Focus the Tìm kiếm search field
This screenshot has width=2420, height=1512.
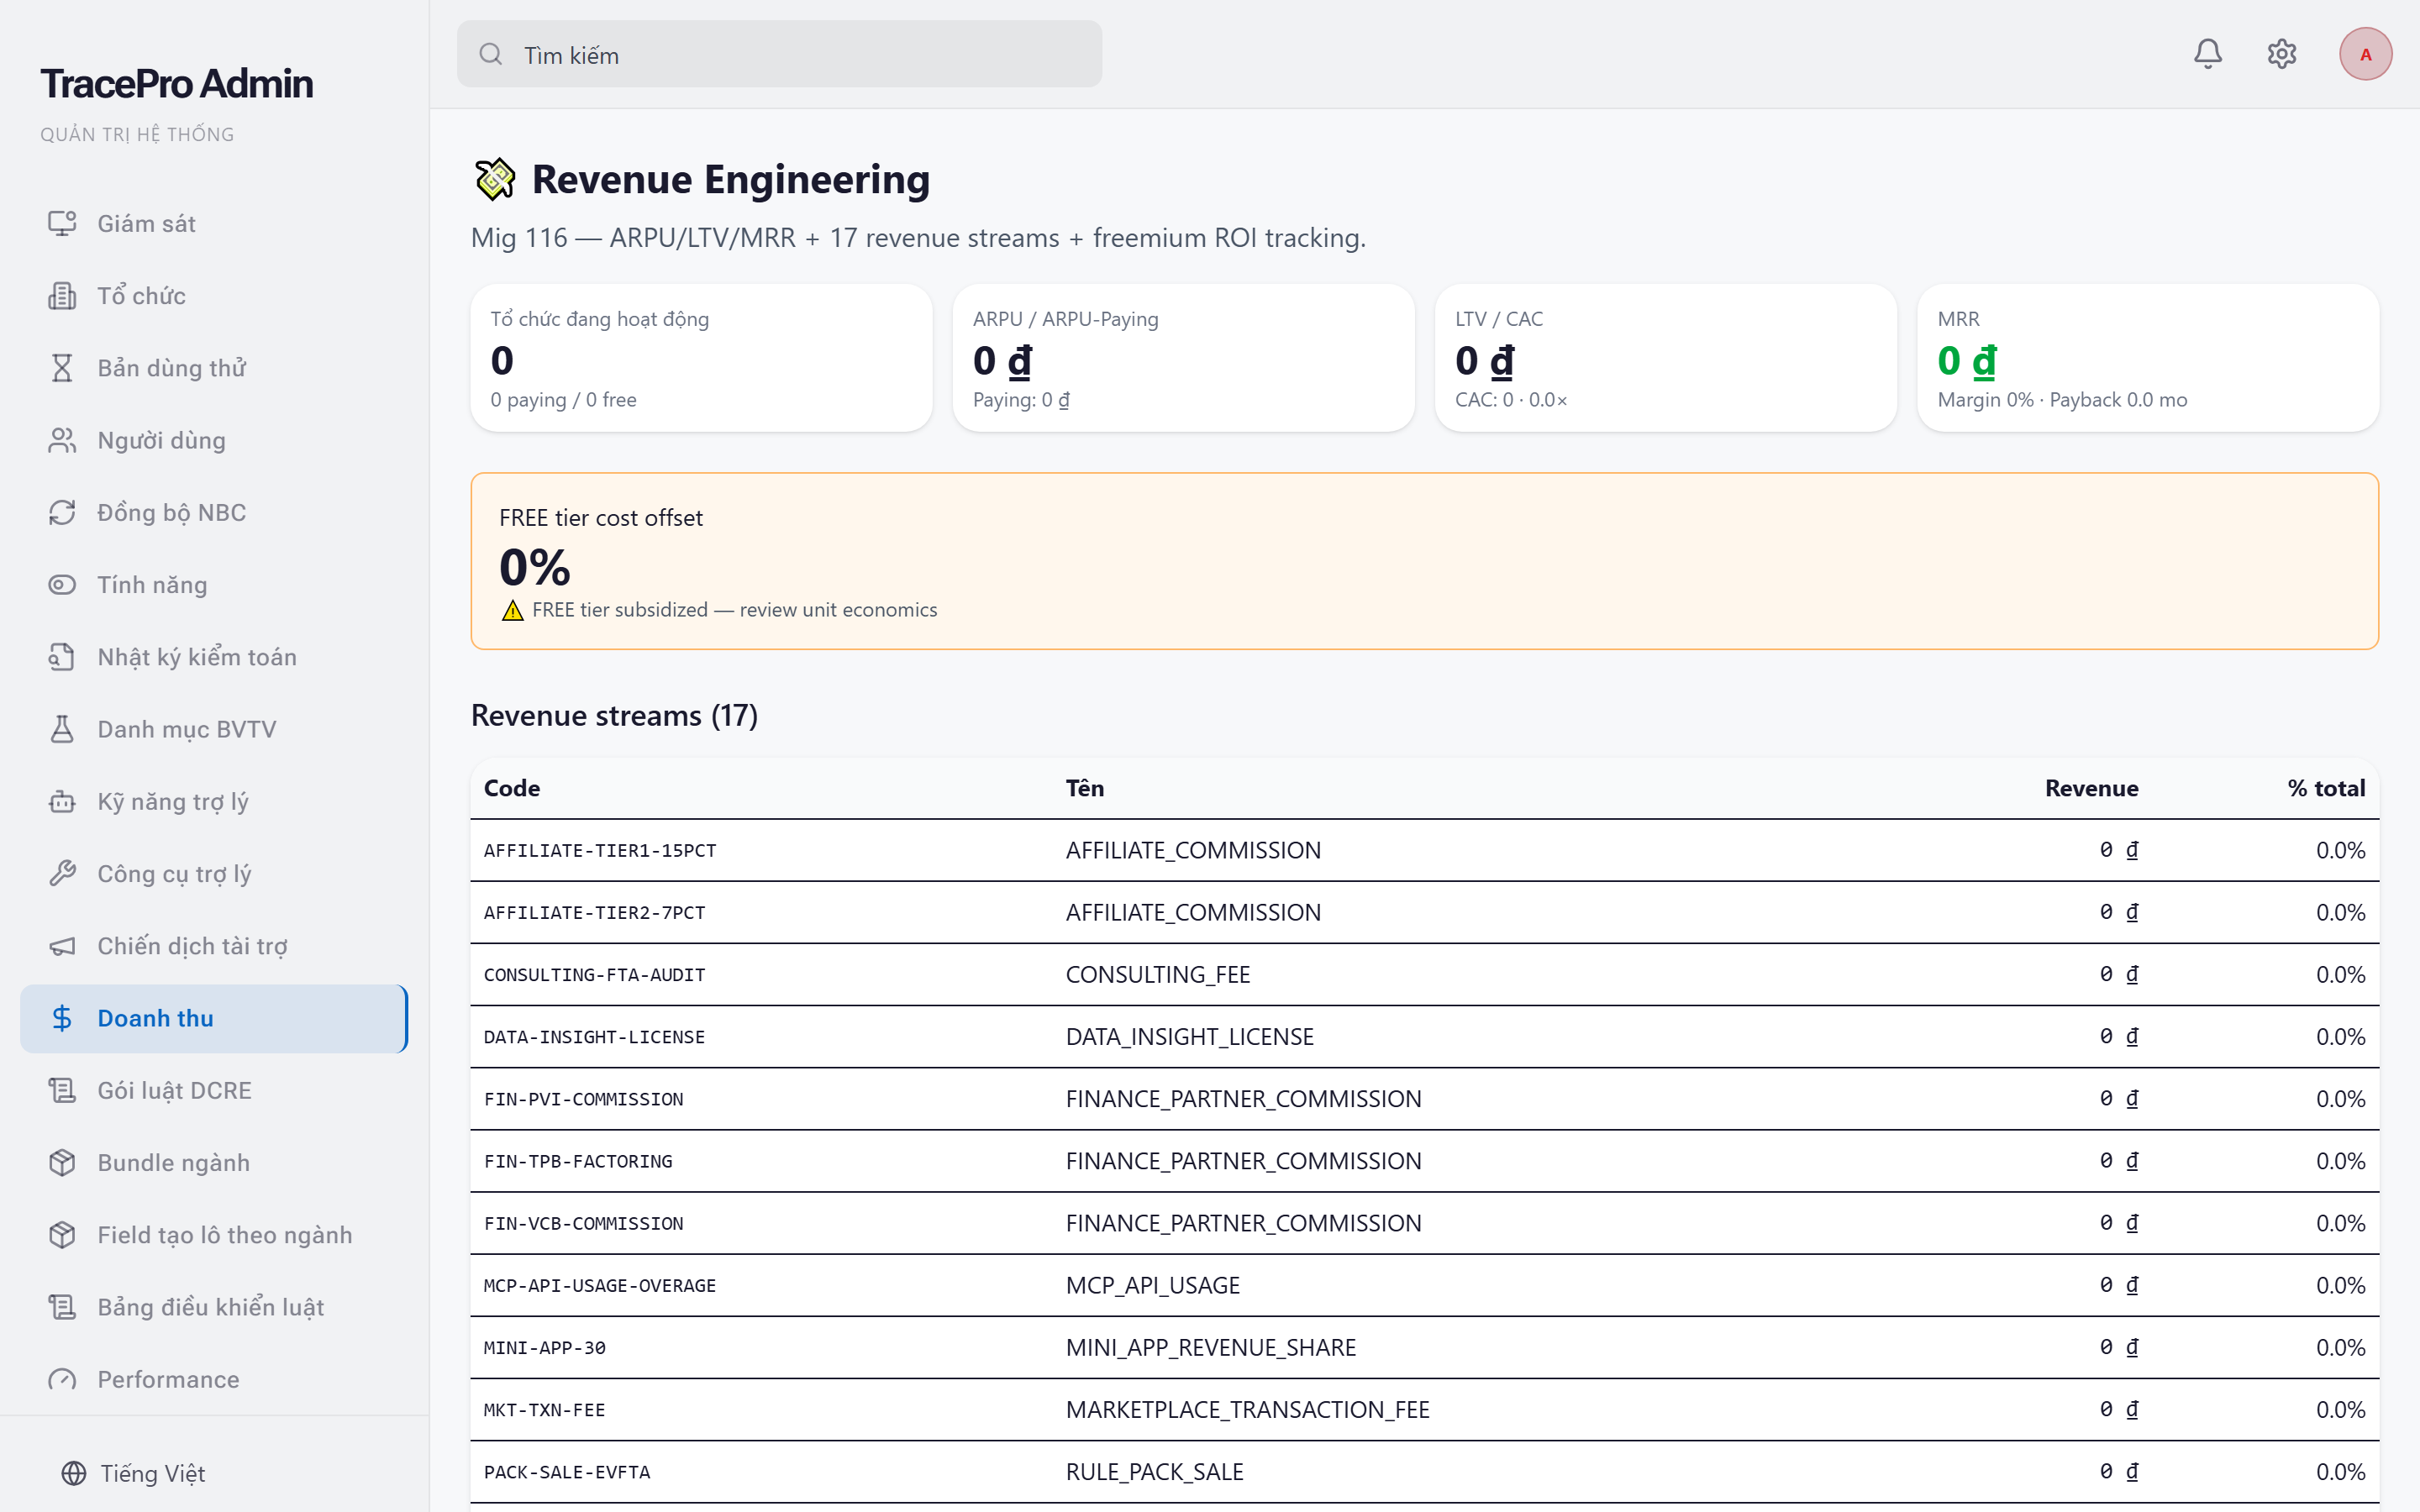point(779,54)
